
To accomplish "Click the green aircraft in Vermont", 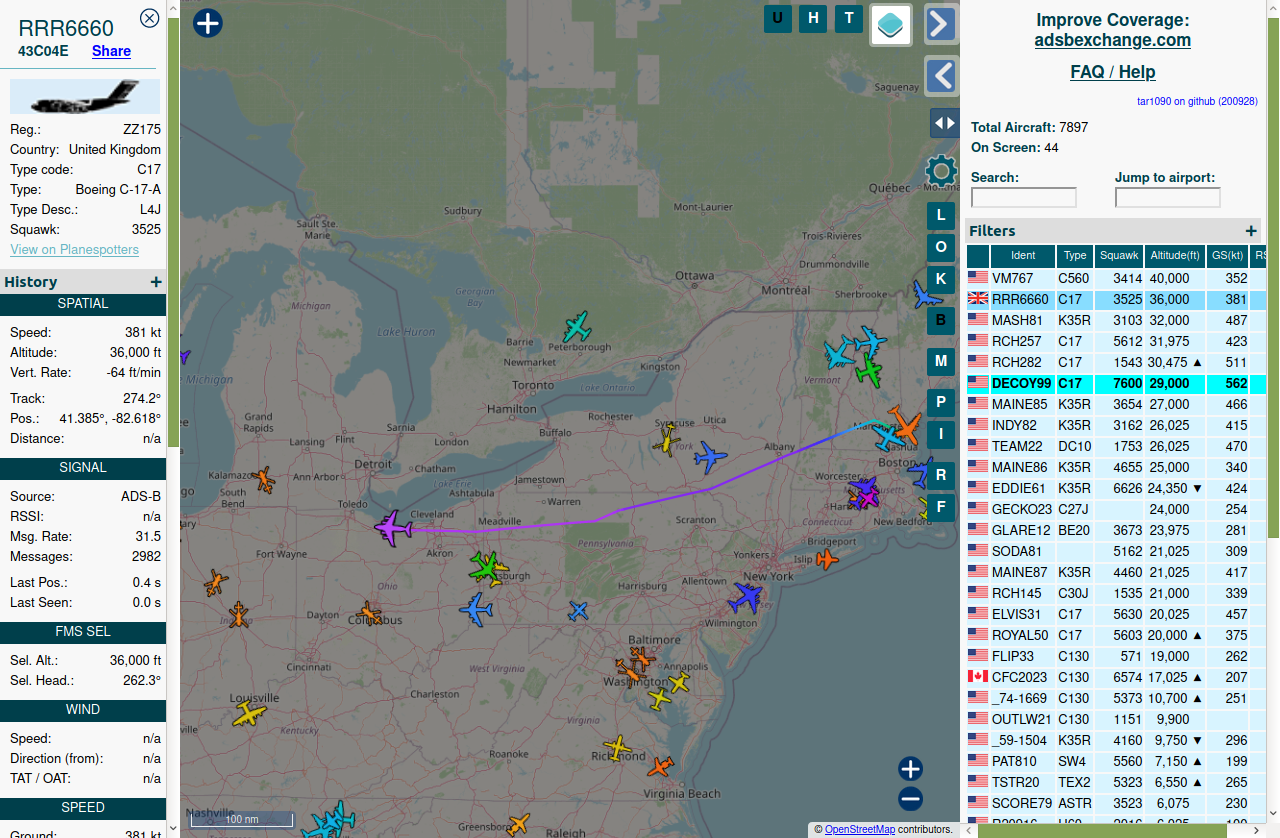I will coord(868,372).
